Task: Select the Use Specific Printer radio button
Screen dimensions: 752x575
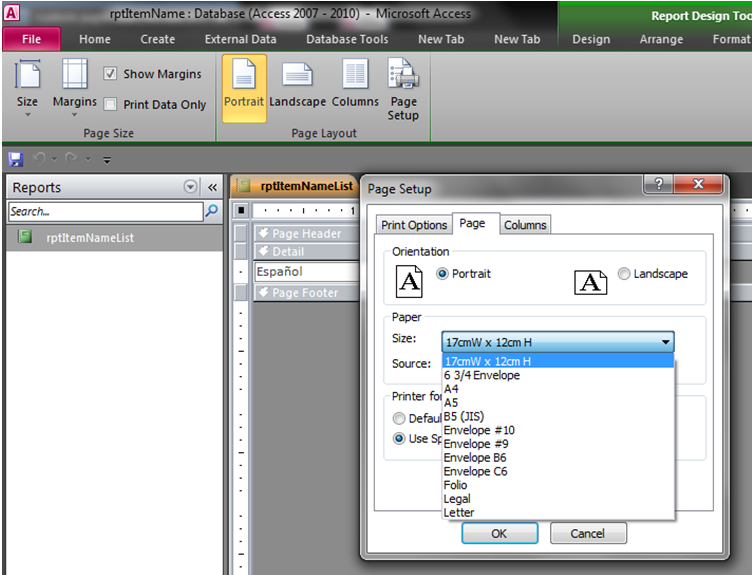Action: coord(399,438)
